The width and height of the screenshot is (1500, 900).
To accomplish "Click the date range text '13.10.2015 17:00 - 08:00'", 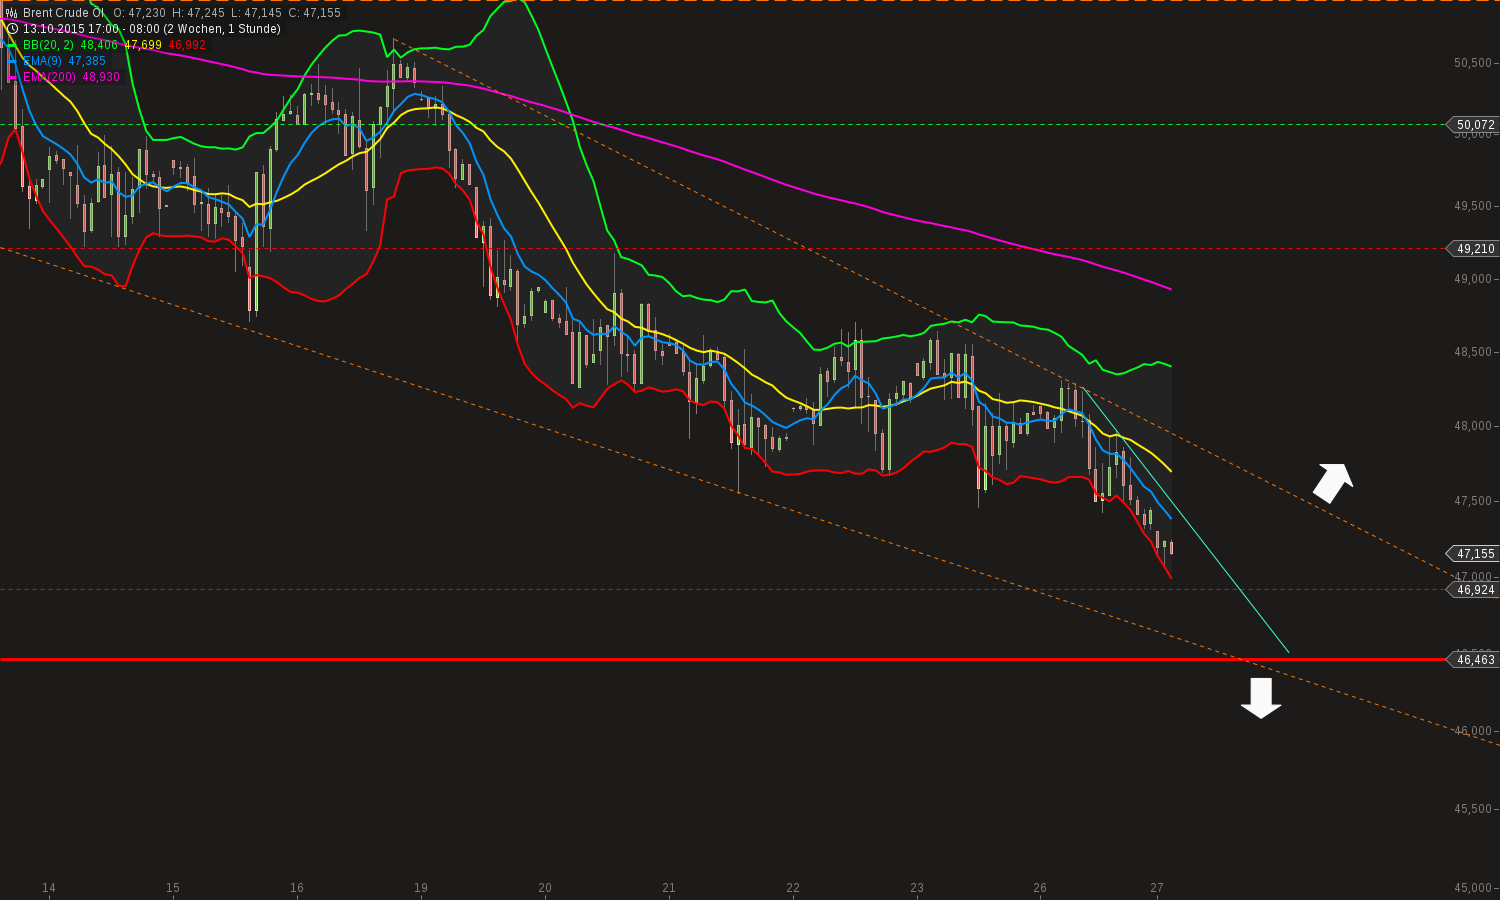I will click(x=91, y=29).
